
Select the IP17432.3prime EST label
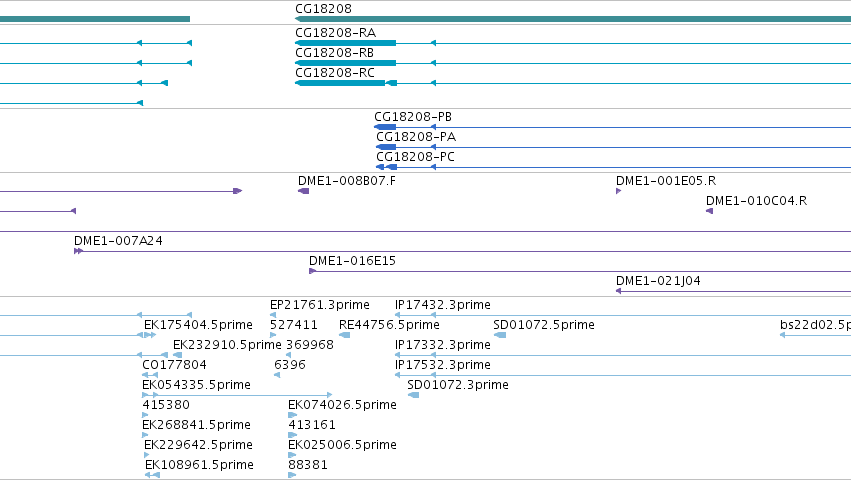443,305
